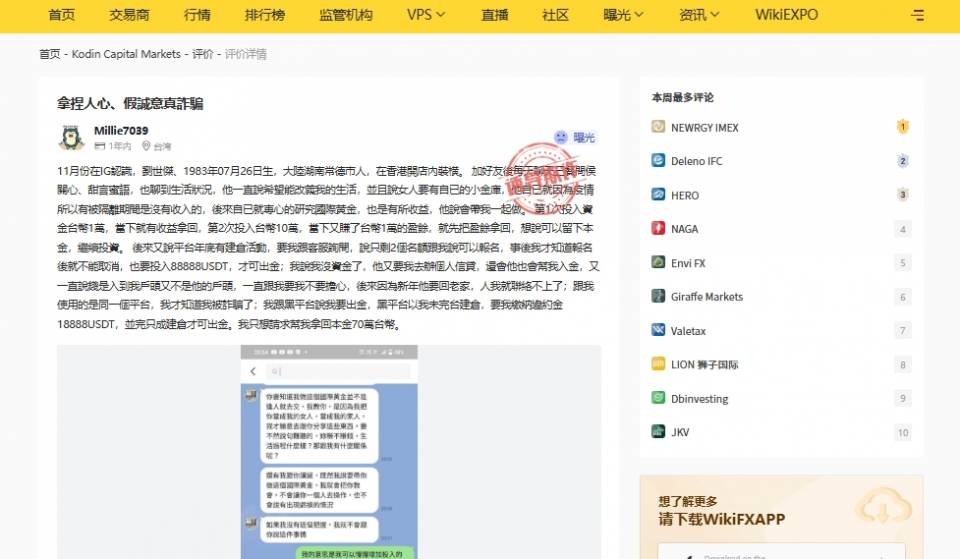Click the 请下载WikiFXAPP banner text

722,519
